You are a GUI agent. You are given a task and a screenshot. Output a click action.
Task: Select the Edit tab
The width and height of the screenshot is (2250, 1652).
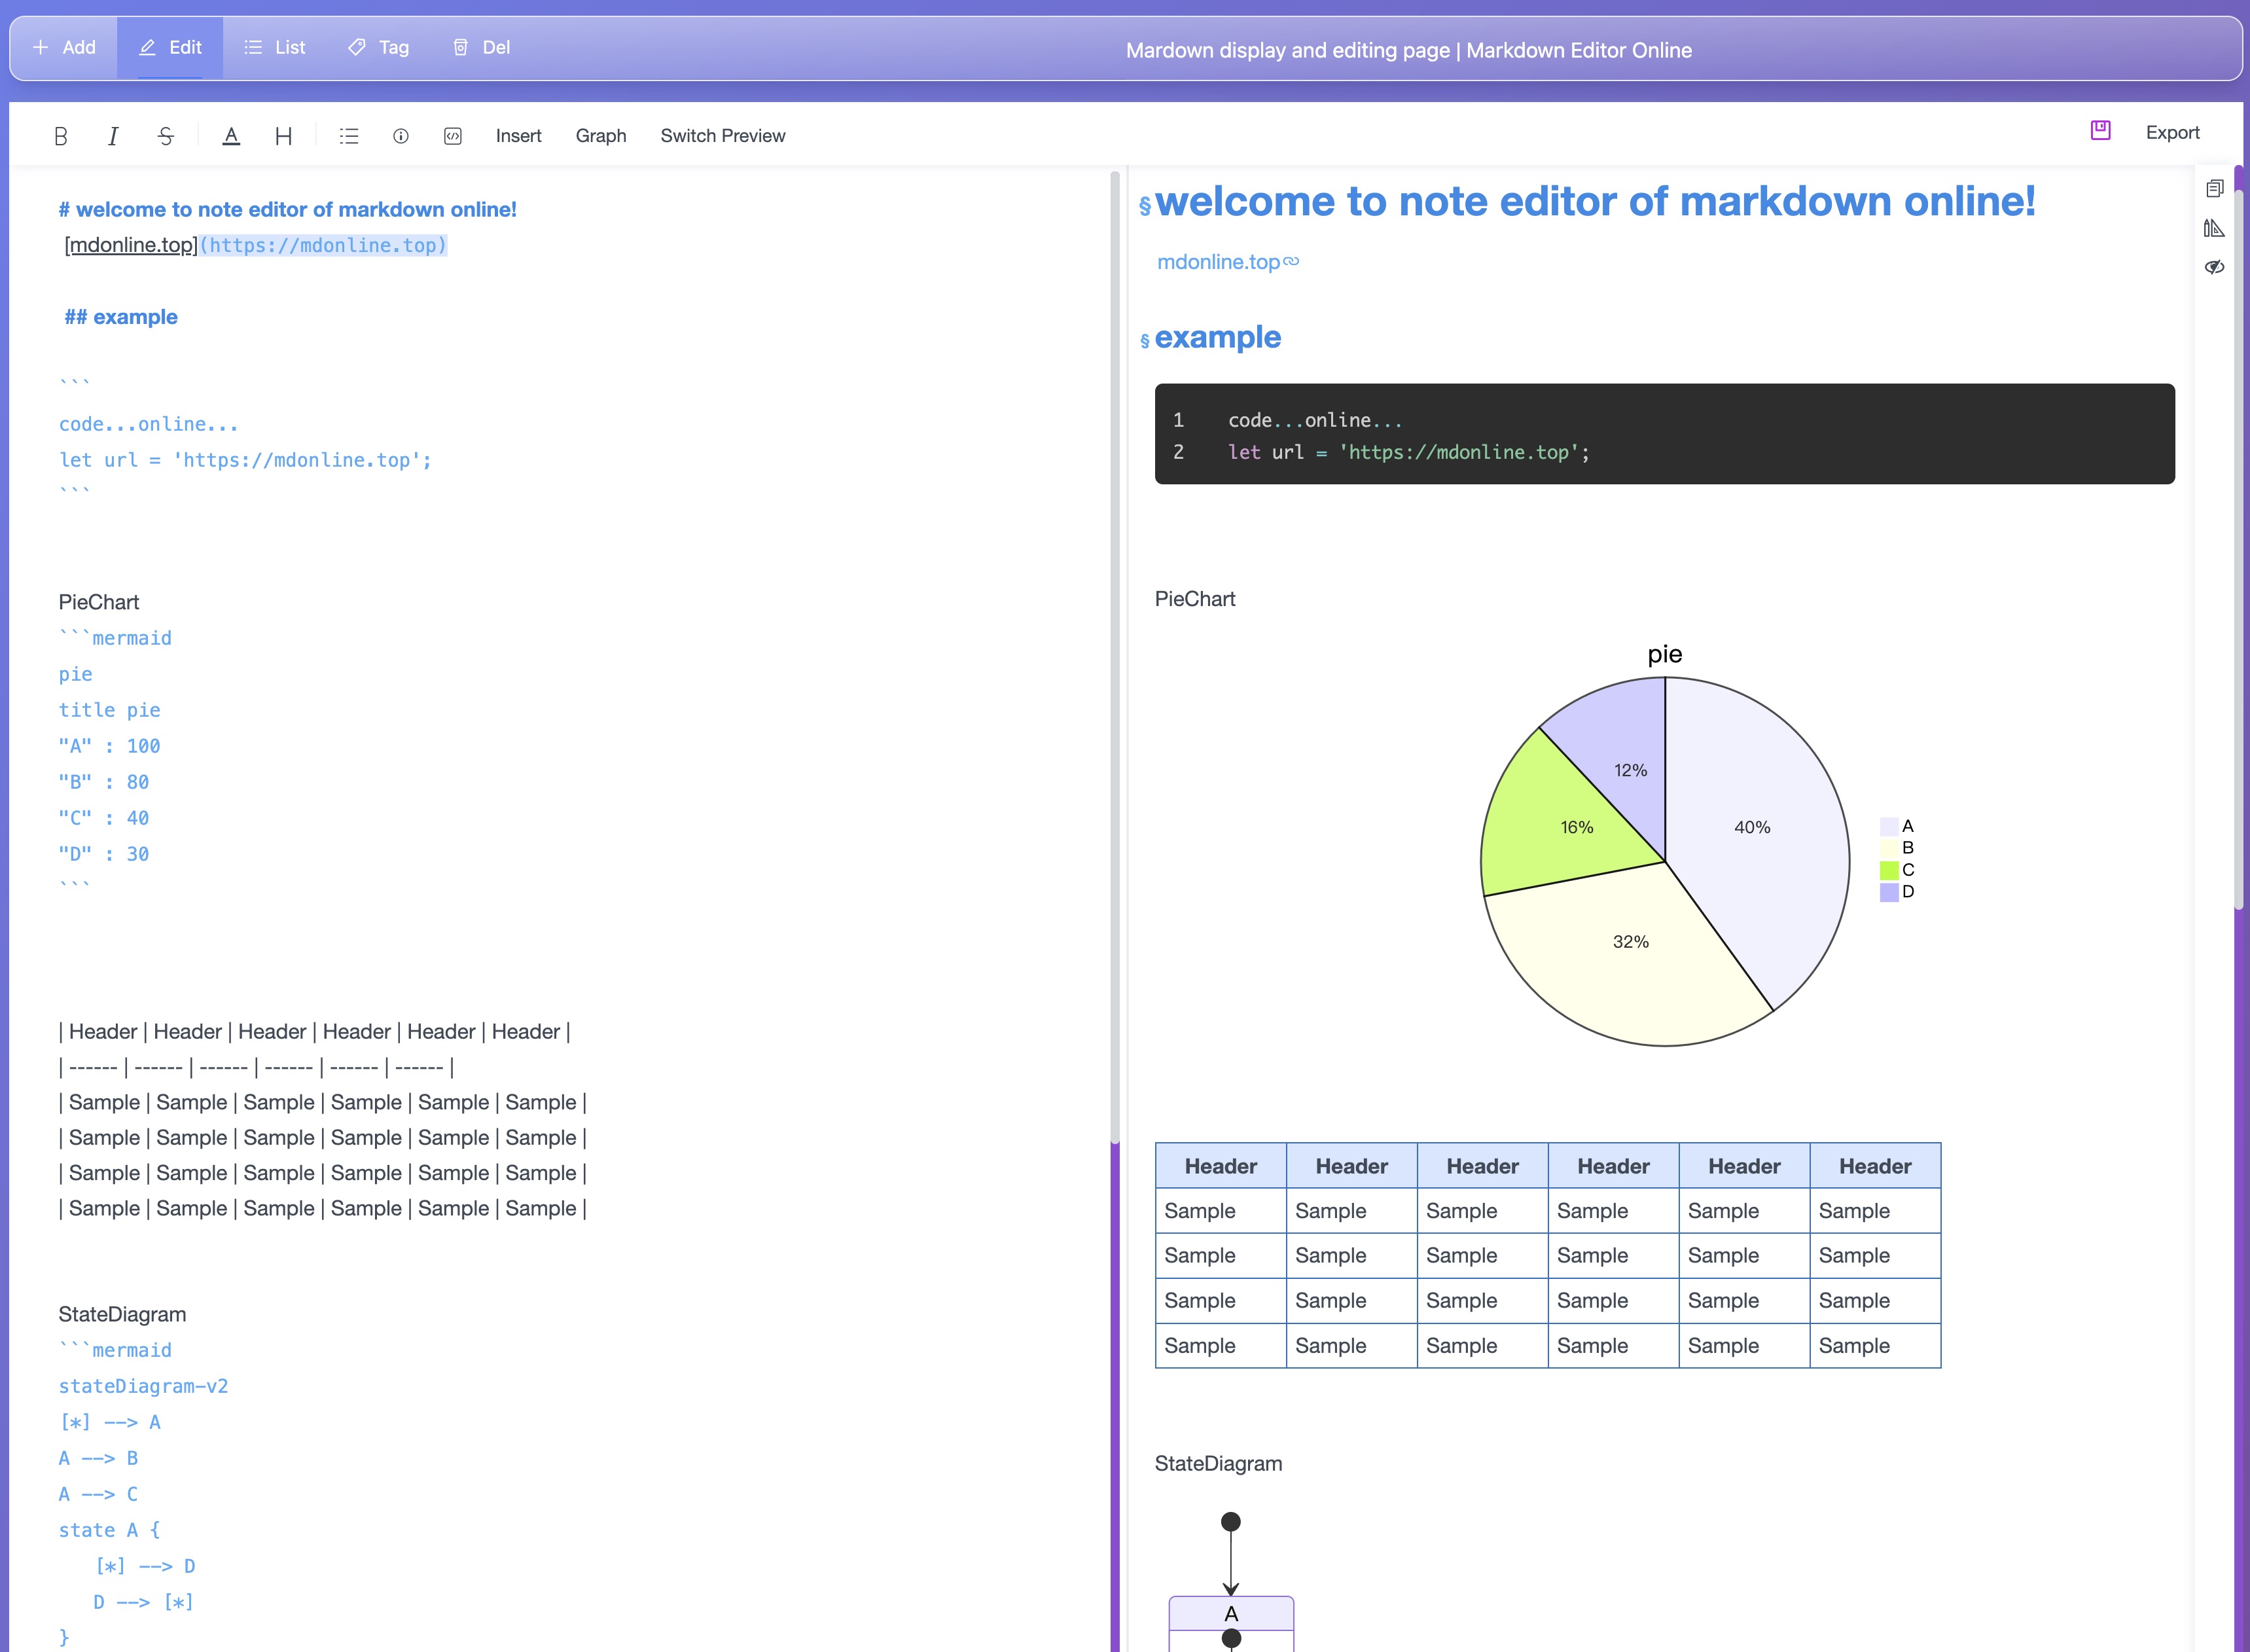(x=170, y=47)
